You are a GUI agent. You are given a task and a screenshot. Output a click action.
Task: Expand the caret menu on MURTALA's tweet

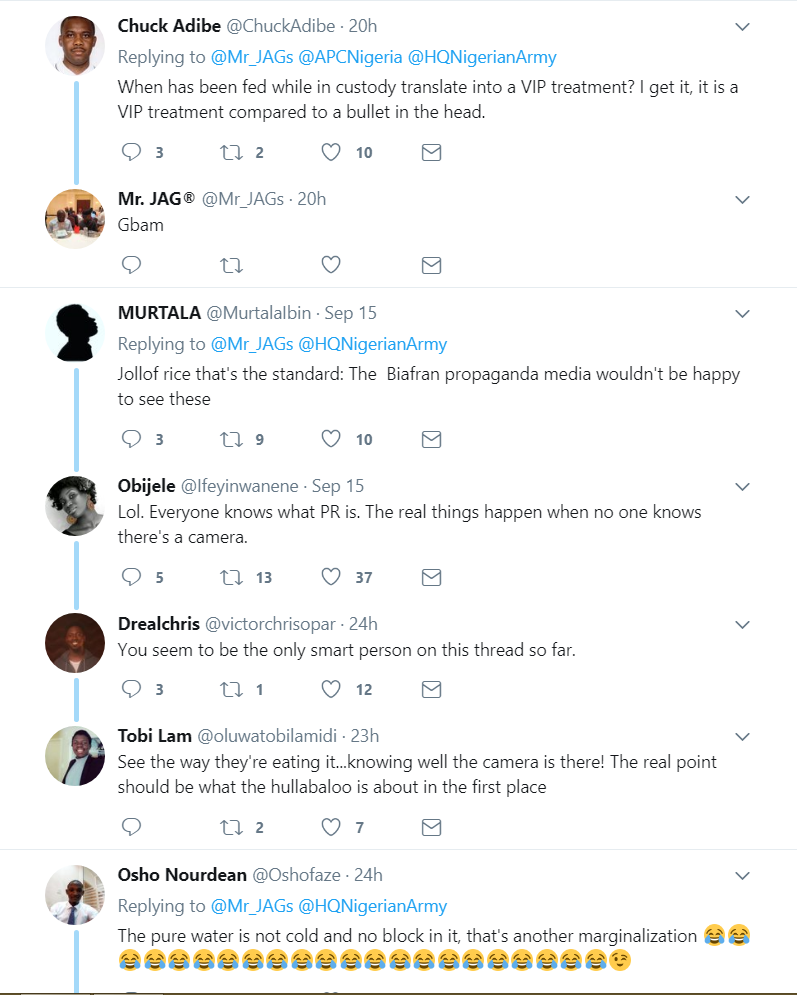click(x=742, y=314)
